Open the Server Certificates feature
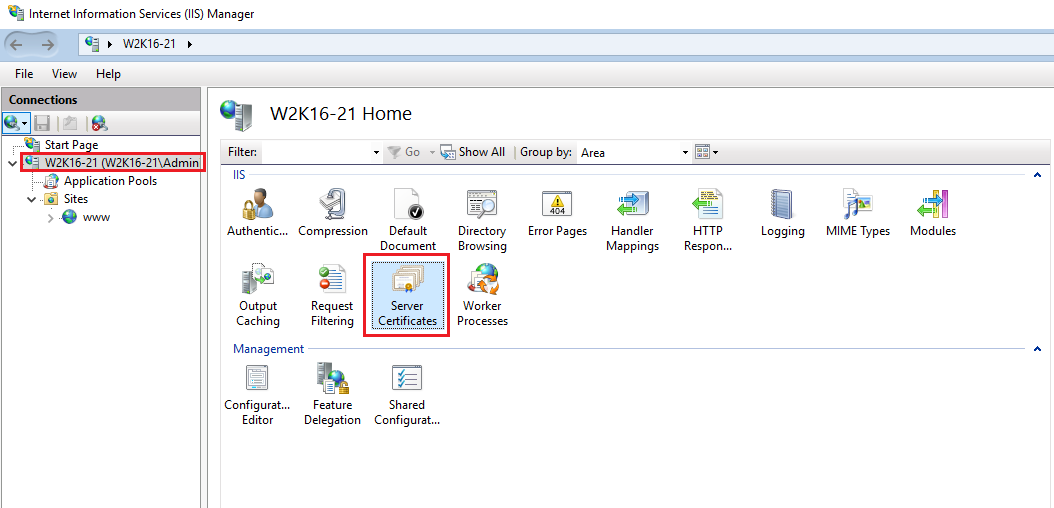 pos(407,296)
